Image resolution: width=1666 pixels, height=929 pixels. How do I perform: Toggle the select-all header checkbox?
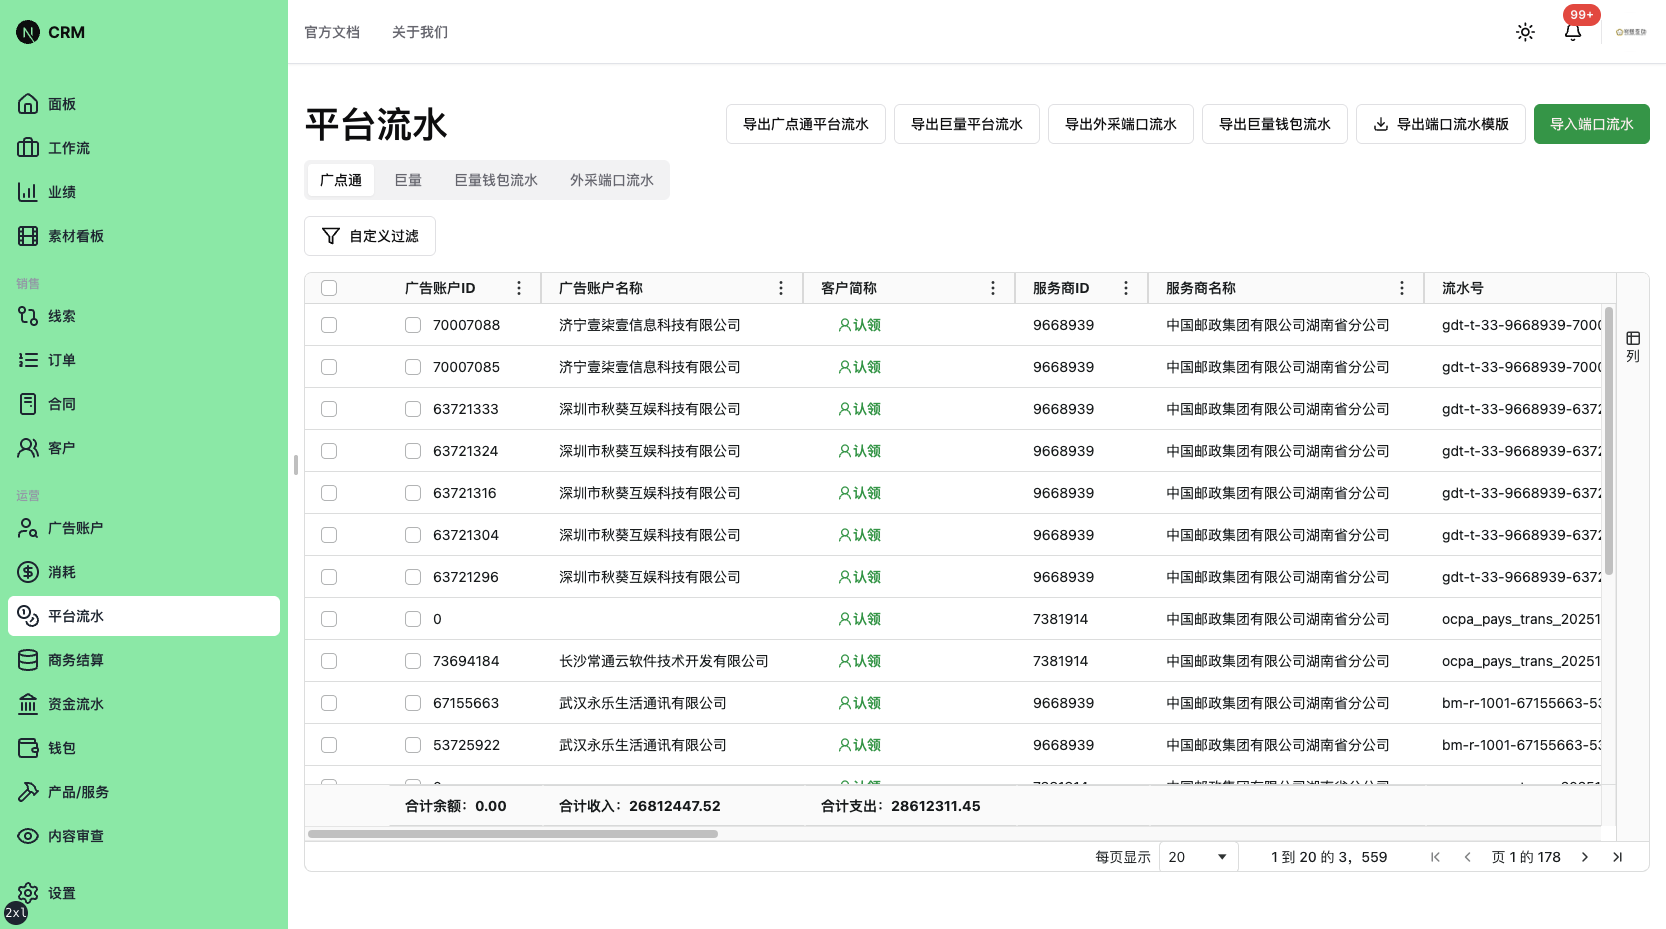coord(329,288)
